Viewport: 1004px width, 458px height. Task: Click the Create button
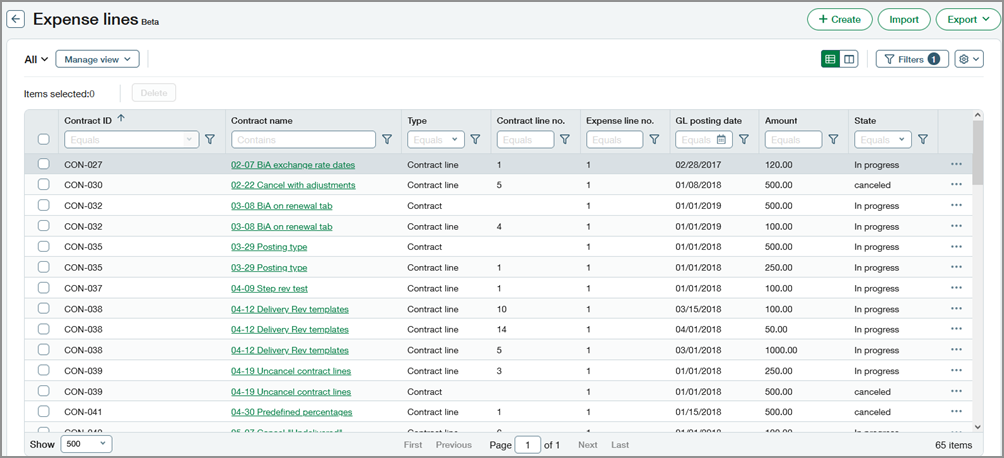pos(838,19)
